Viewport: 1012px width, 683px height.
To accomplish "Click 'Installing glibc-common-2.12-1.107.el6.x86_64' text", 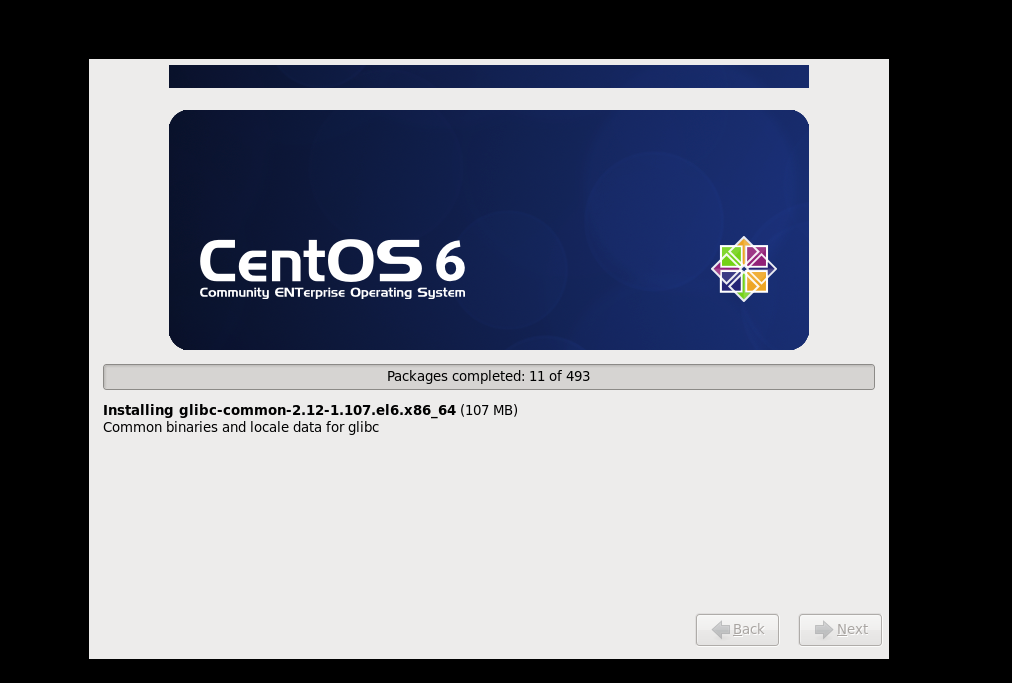I will tap(279, 411).
